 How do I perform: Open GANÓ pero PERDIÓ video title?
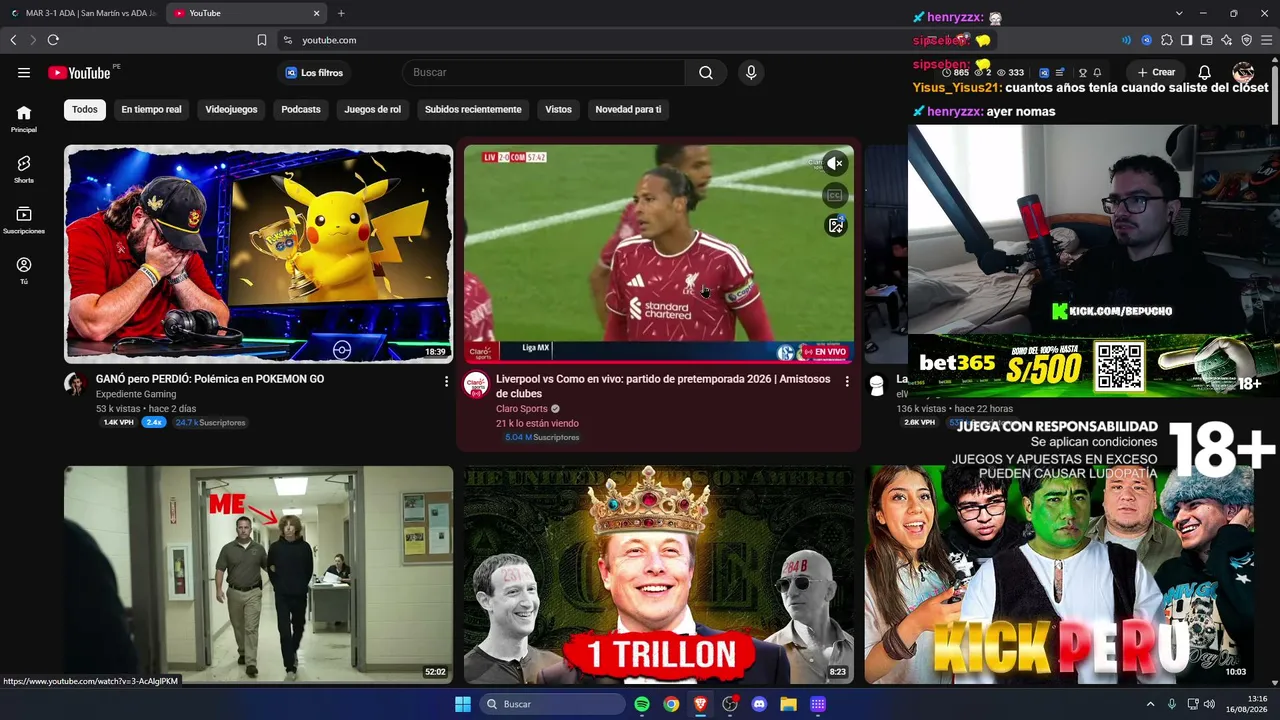click(x=210, y=379)
